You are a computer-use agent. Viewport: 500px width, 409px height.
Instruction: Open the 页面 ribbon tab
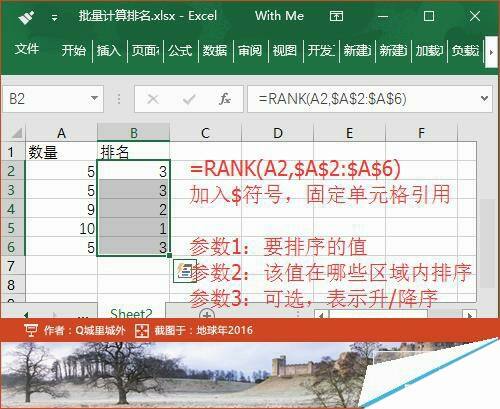pos(145,50)
